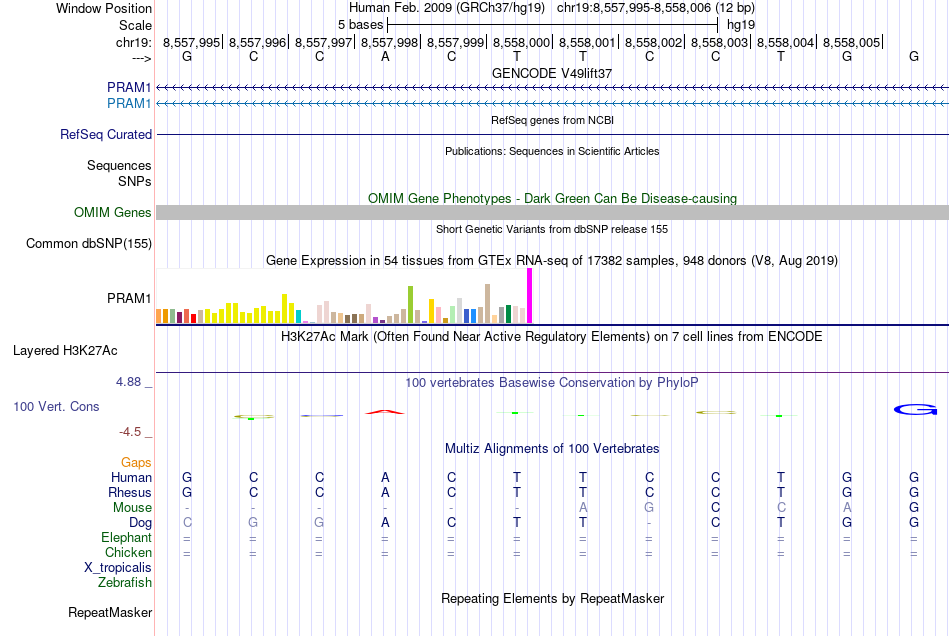Image resolution: width=950 pixels, height=636 pixels.
Task: Click the red A in PhyloP conservation track
Action: 385,412
